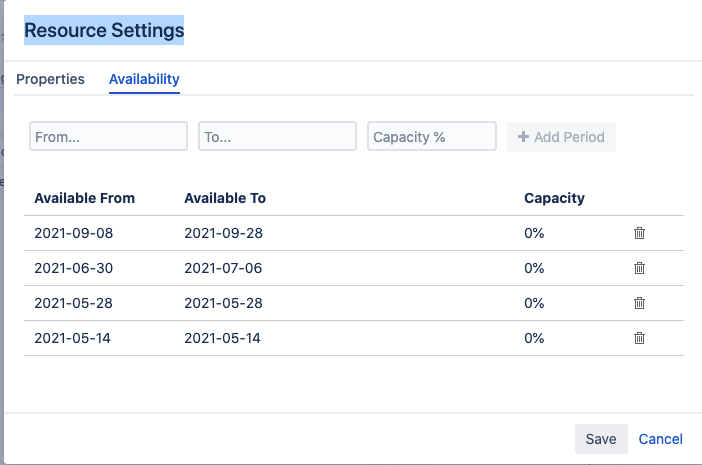Select the 2021-09-28 available-to date cell

pyautogui.click(x=223, y=233)
